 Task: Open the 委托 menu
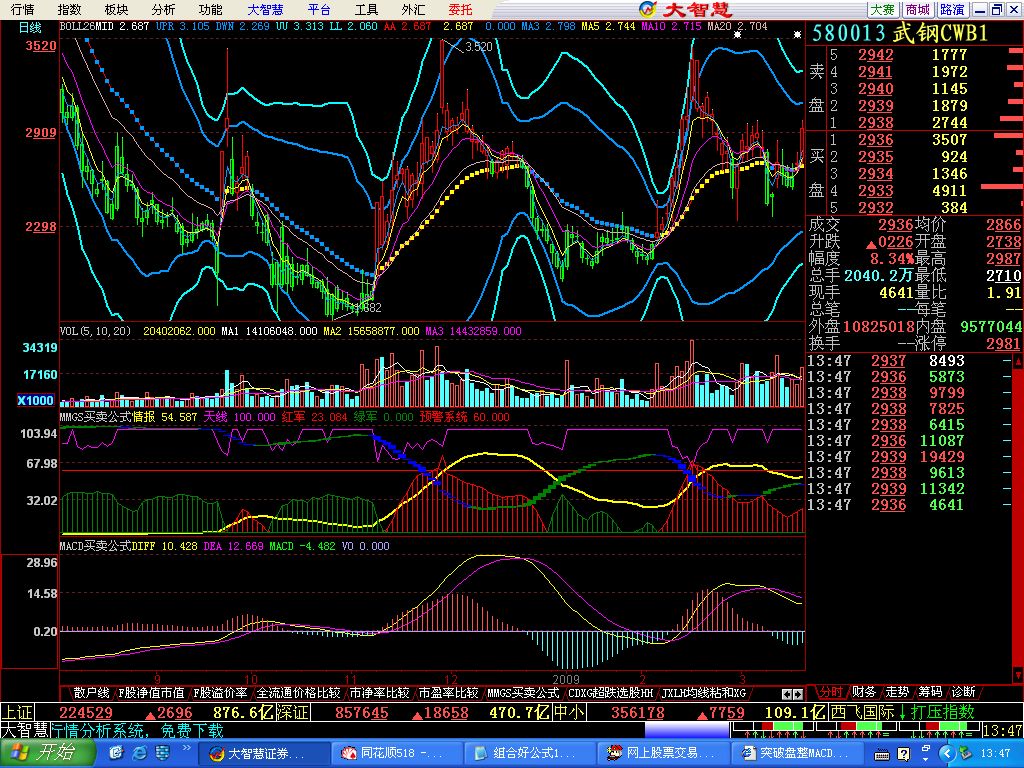click(x=460, y=9)
